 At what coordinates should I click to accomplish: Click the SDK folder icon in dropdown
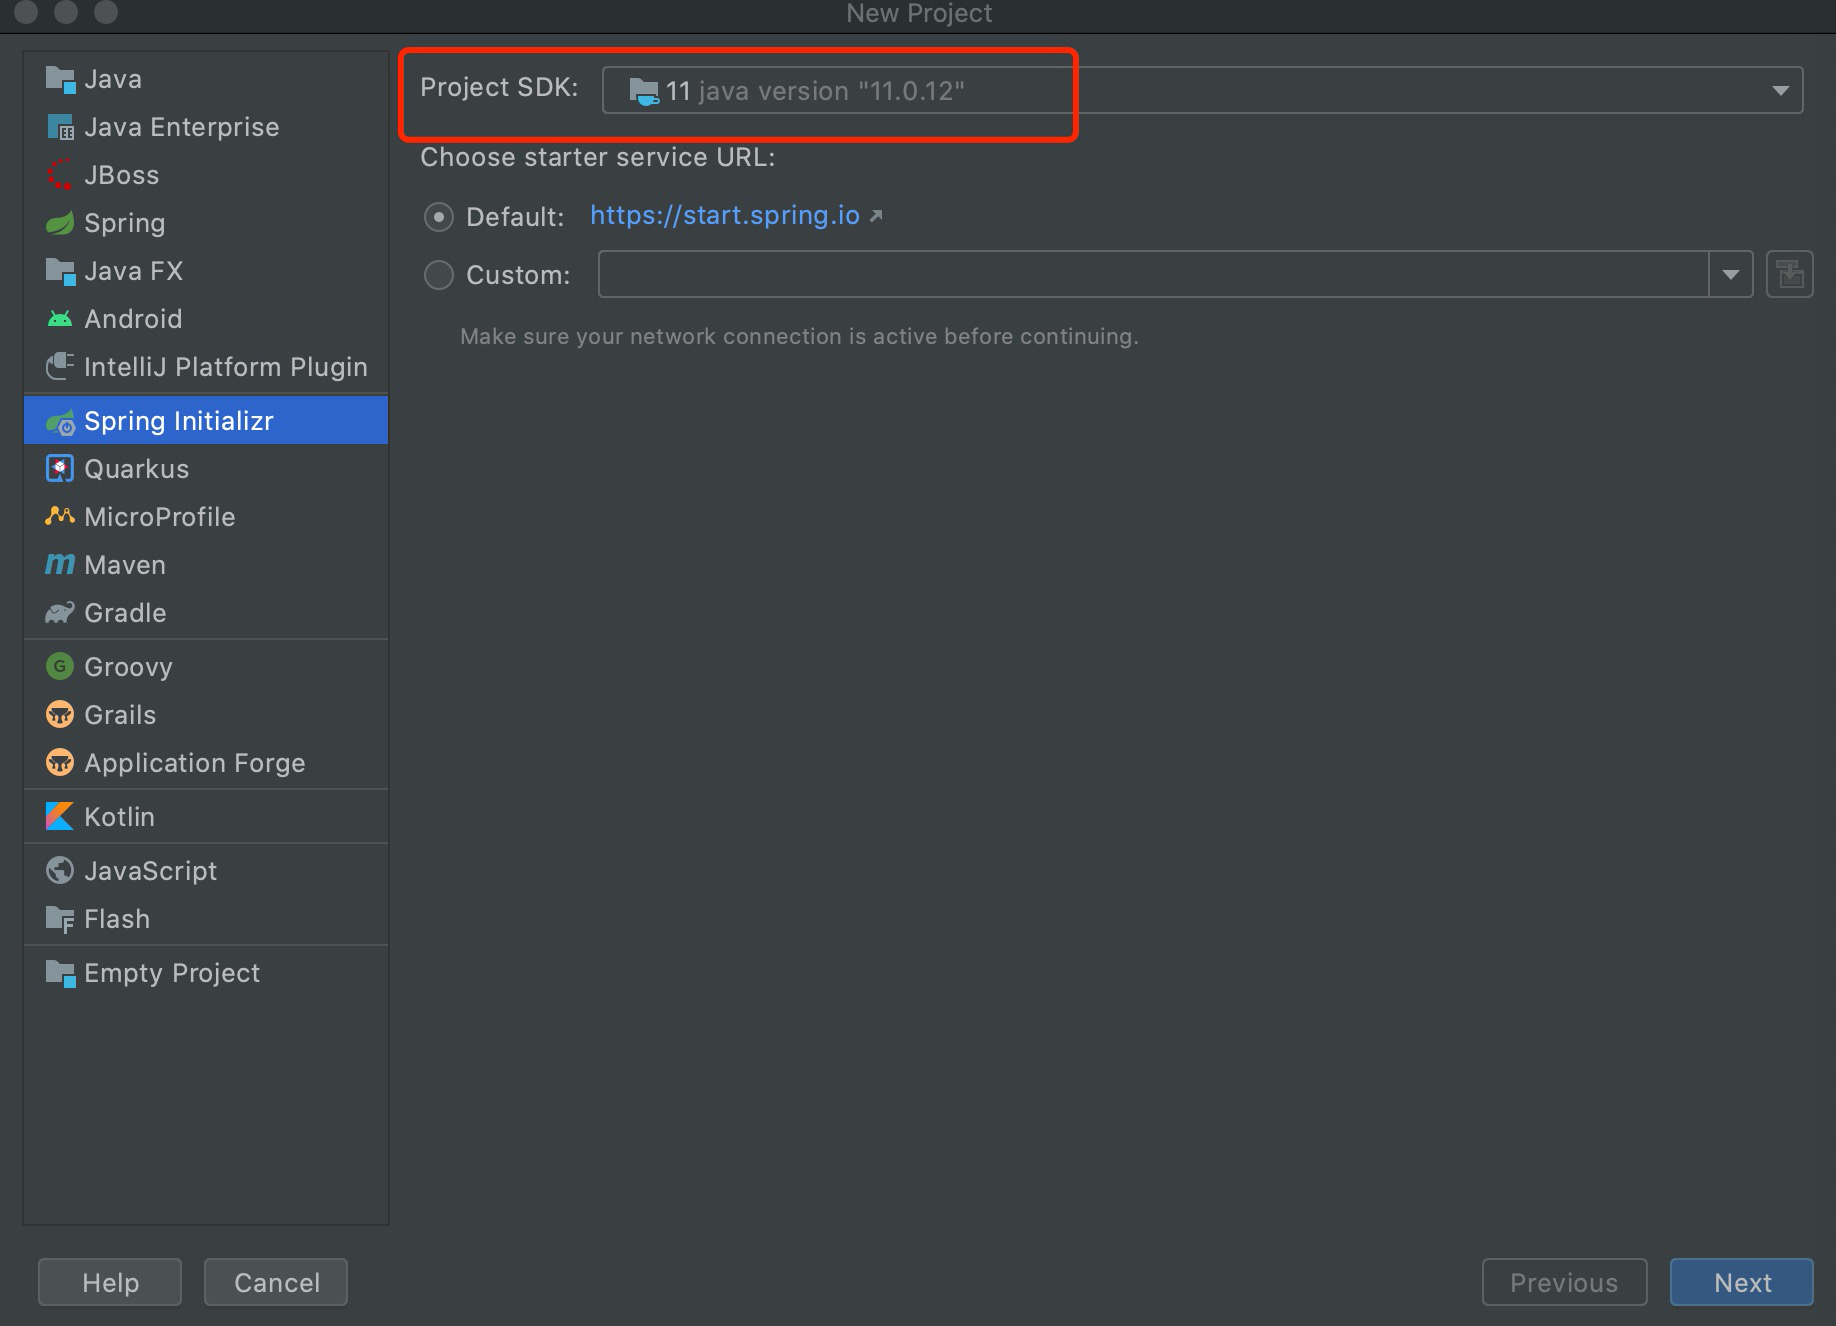(644, 91)
